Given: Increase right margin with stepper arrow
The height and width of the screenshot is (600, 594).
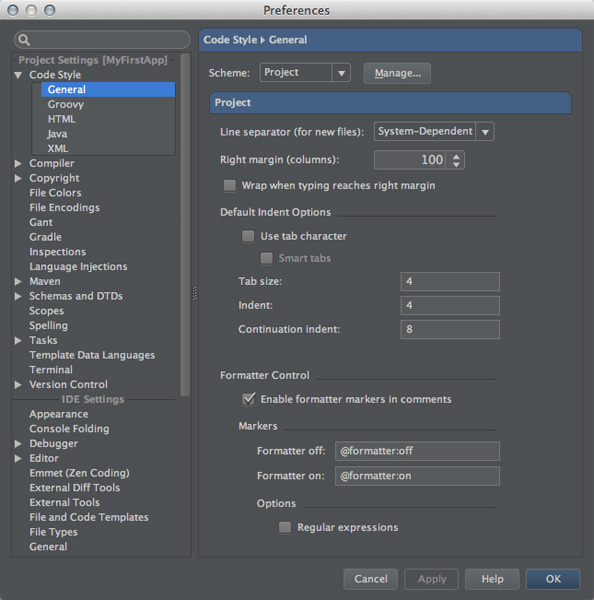Looking at the screenshot, I should tap(456, 156).
